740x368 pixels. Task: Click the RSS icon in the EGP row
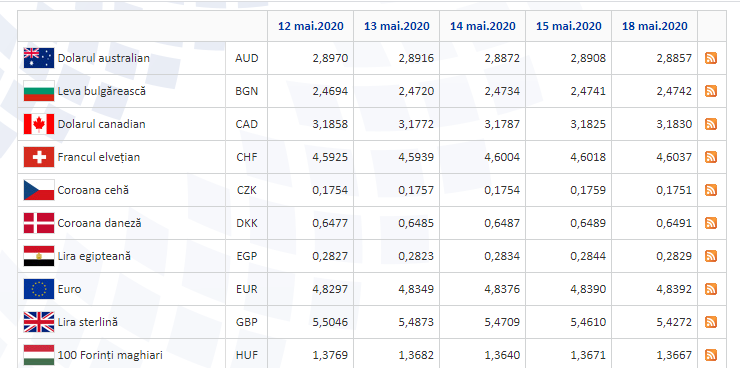coord(711,256)
